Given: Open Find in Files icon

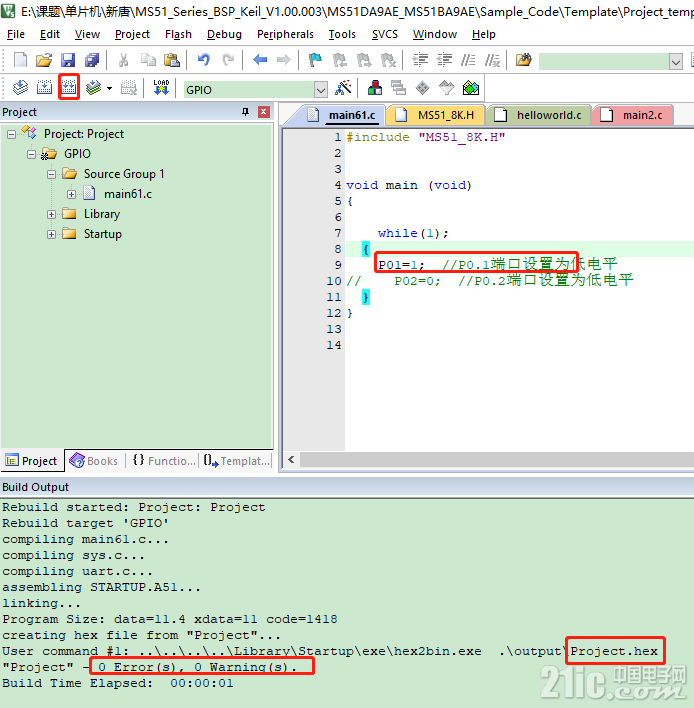Looking at the screenshot, I should 524,60.
